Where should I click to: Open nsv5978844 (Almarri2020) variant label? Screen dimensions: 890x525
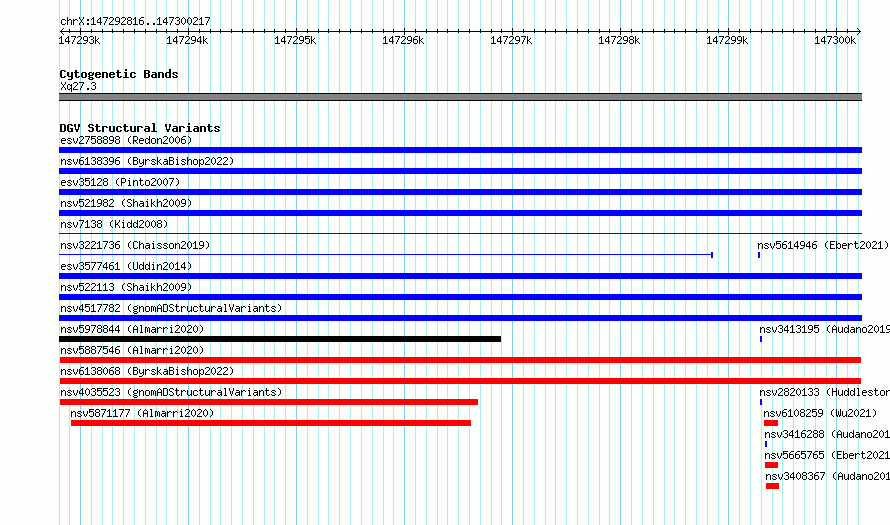[132, 329]
